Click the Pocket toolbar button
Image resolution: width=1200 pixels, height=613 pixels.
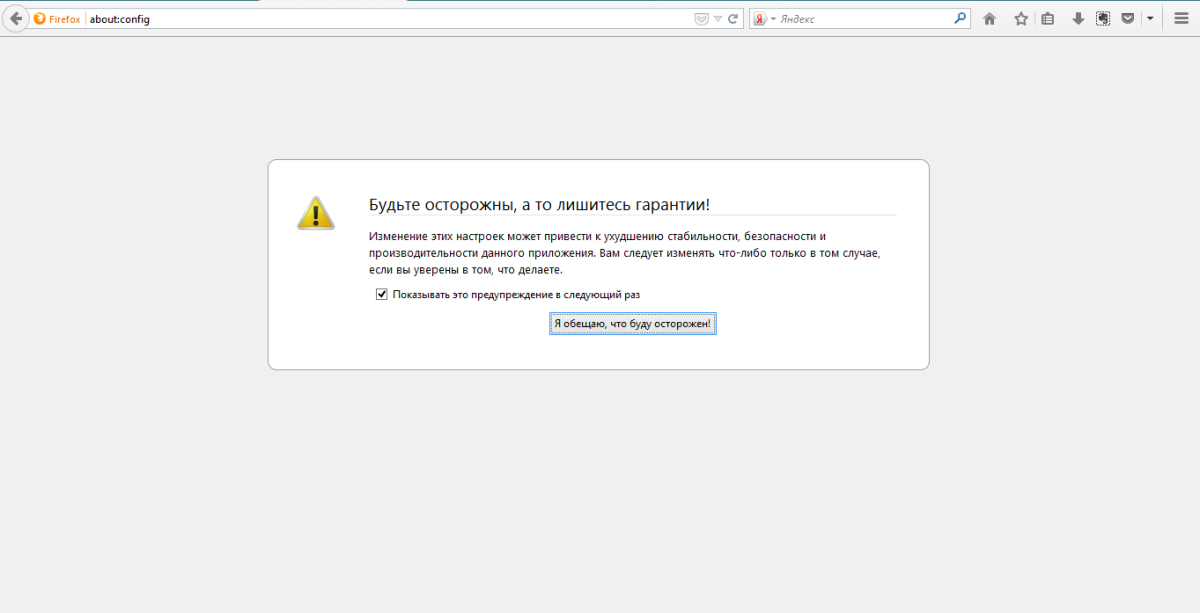coord(1128,19)
